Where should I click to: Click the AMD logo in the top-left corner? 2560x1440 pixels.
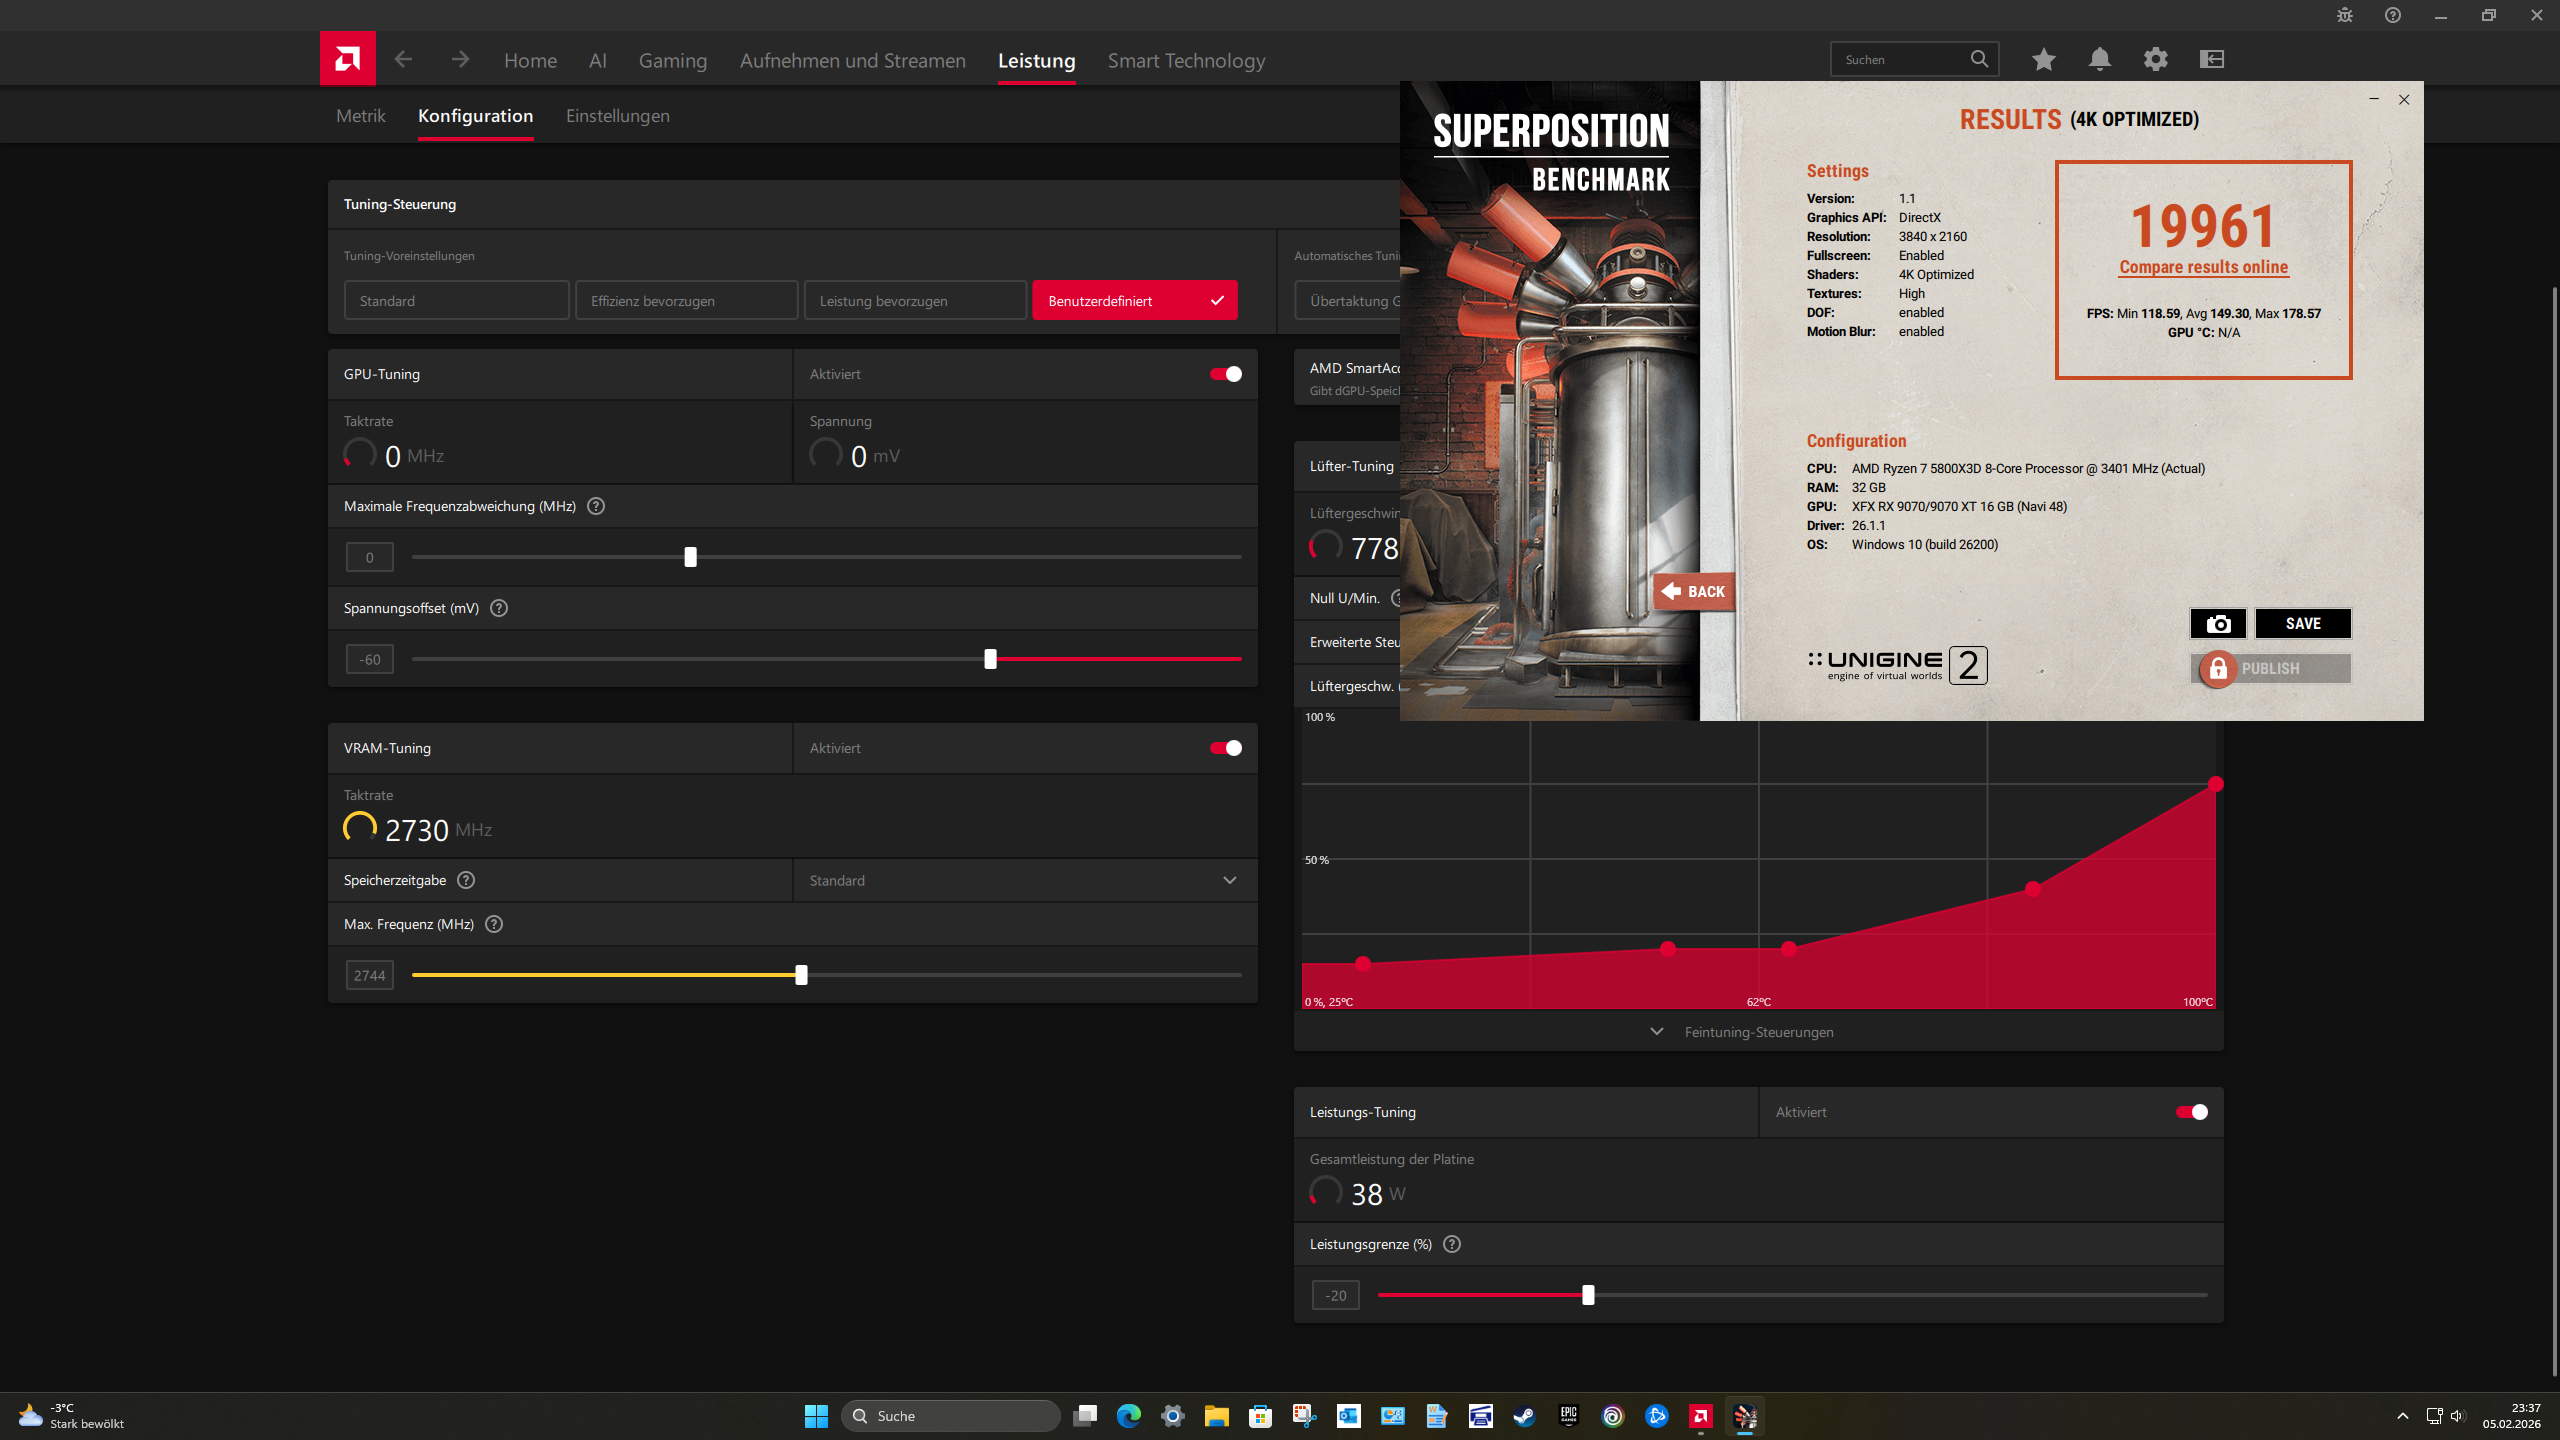346,58
